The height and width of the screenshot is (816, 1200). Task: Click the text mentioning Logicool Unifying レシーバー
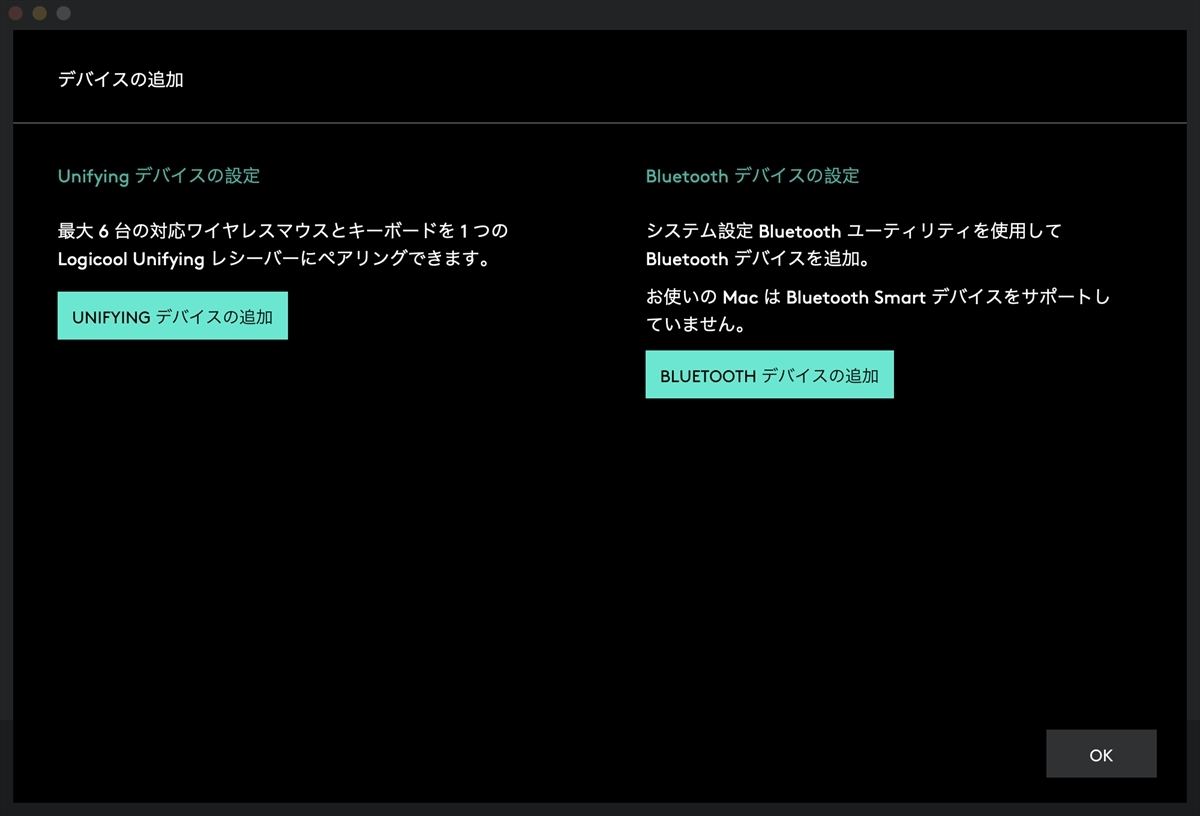coord(283,245)
